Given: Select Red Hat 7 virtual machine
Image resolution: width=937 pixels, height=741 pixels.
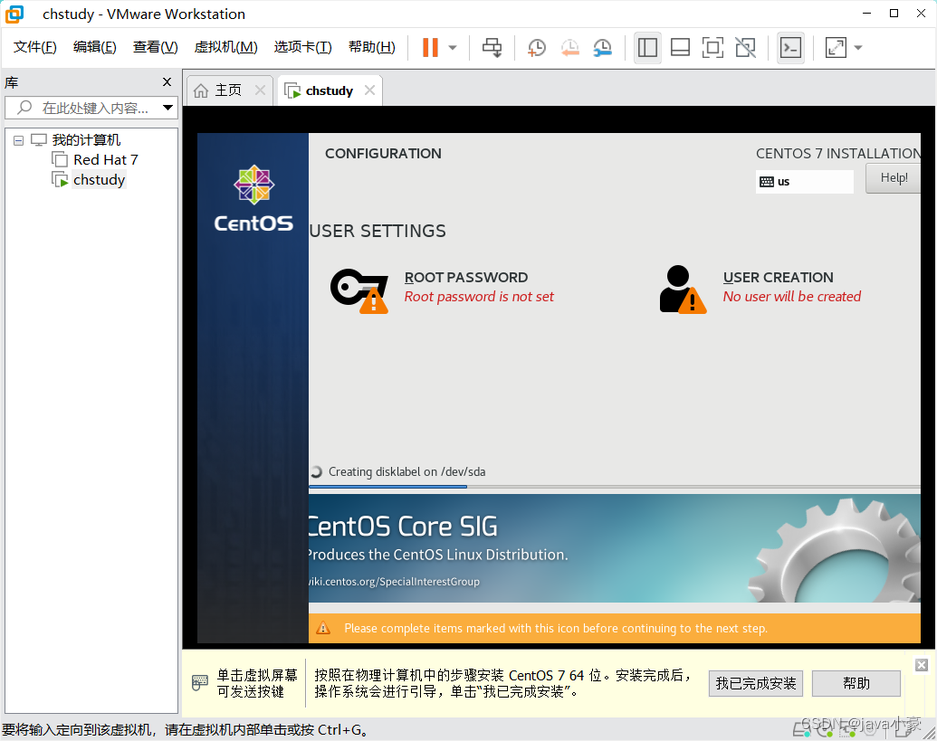Looking at the screenshot, I should [x=105, y=160].
